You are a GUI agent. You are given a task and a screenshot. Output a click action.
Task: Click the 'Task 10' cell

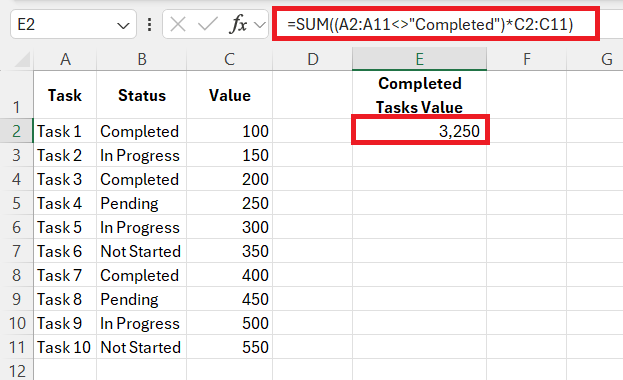pos(65,347)
